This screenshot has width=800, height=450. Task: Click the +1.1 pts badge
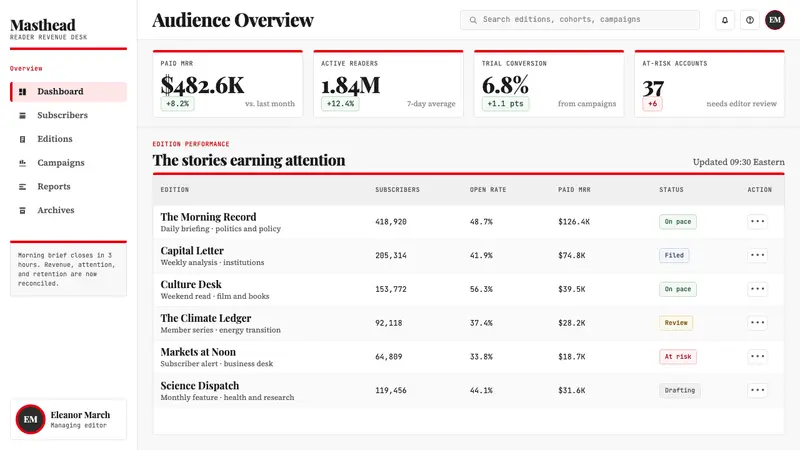tap(505, 104)
